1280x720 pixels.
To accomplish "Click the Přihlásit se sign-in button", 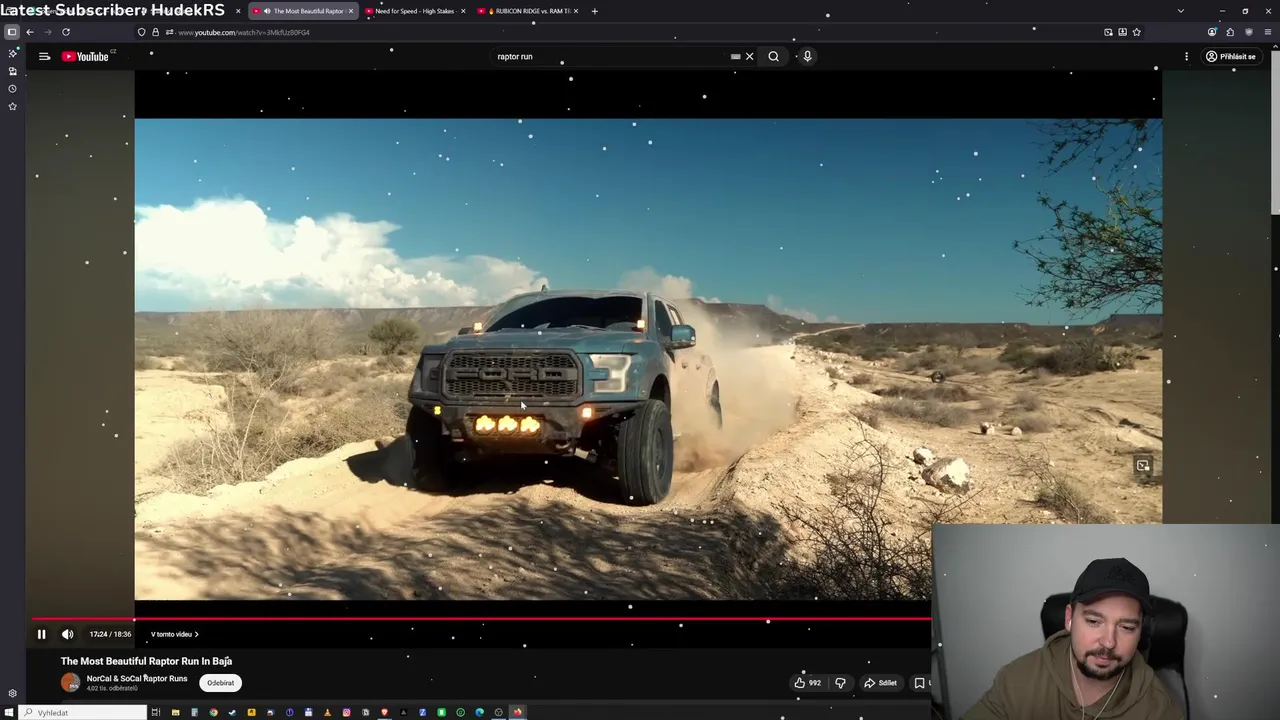I will pyautogui.click(x=1230, y=56).
